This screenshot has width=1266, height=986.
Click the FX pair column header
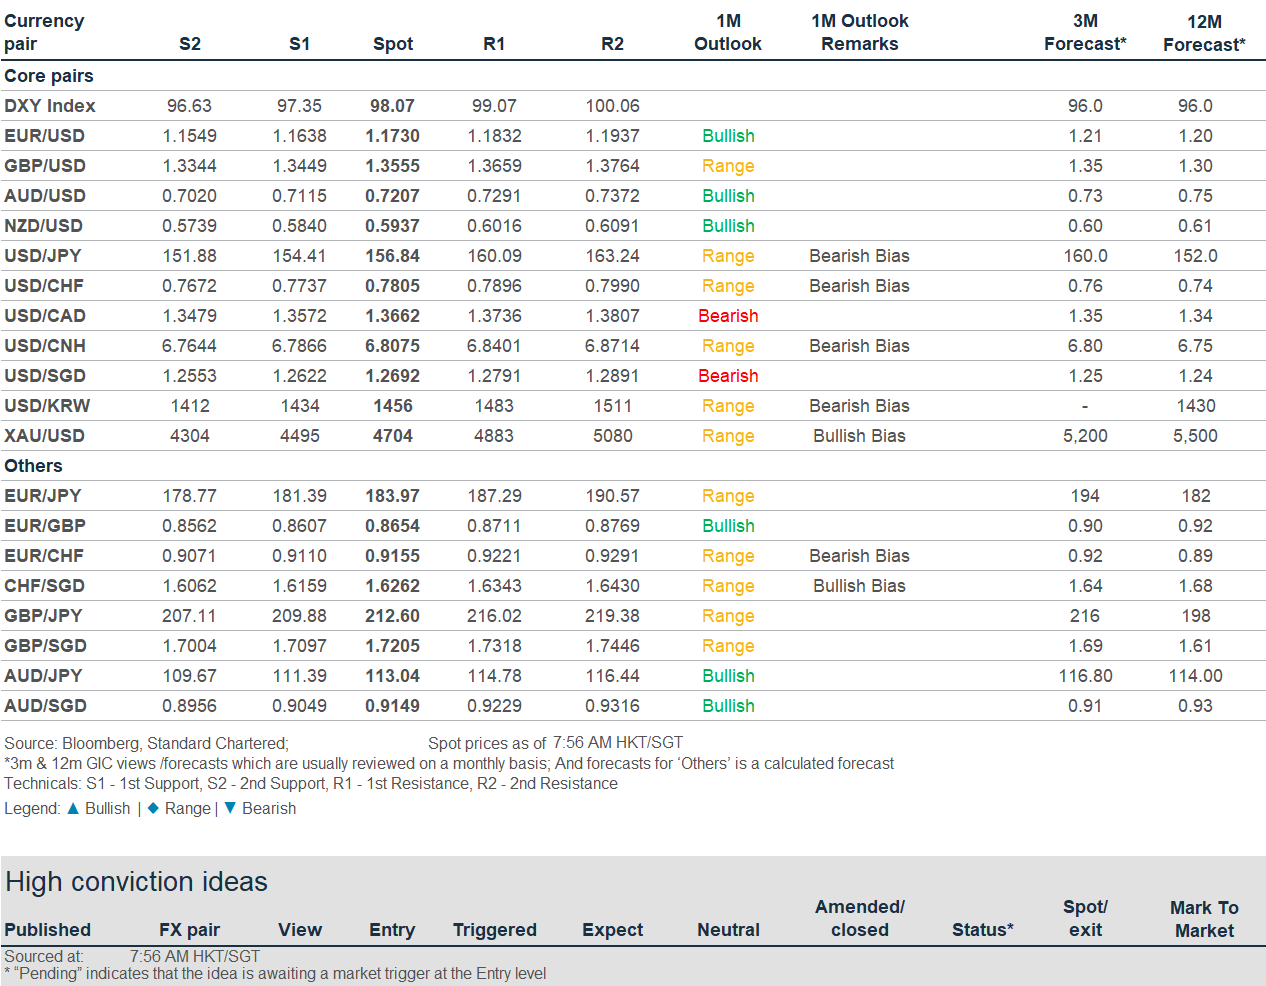coord(189,930)
